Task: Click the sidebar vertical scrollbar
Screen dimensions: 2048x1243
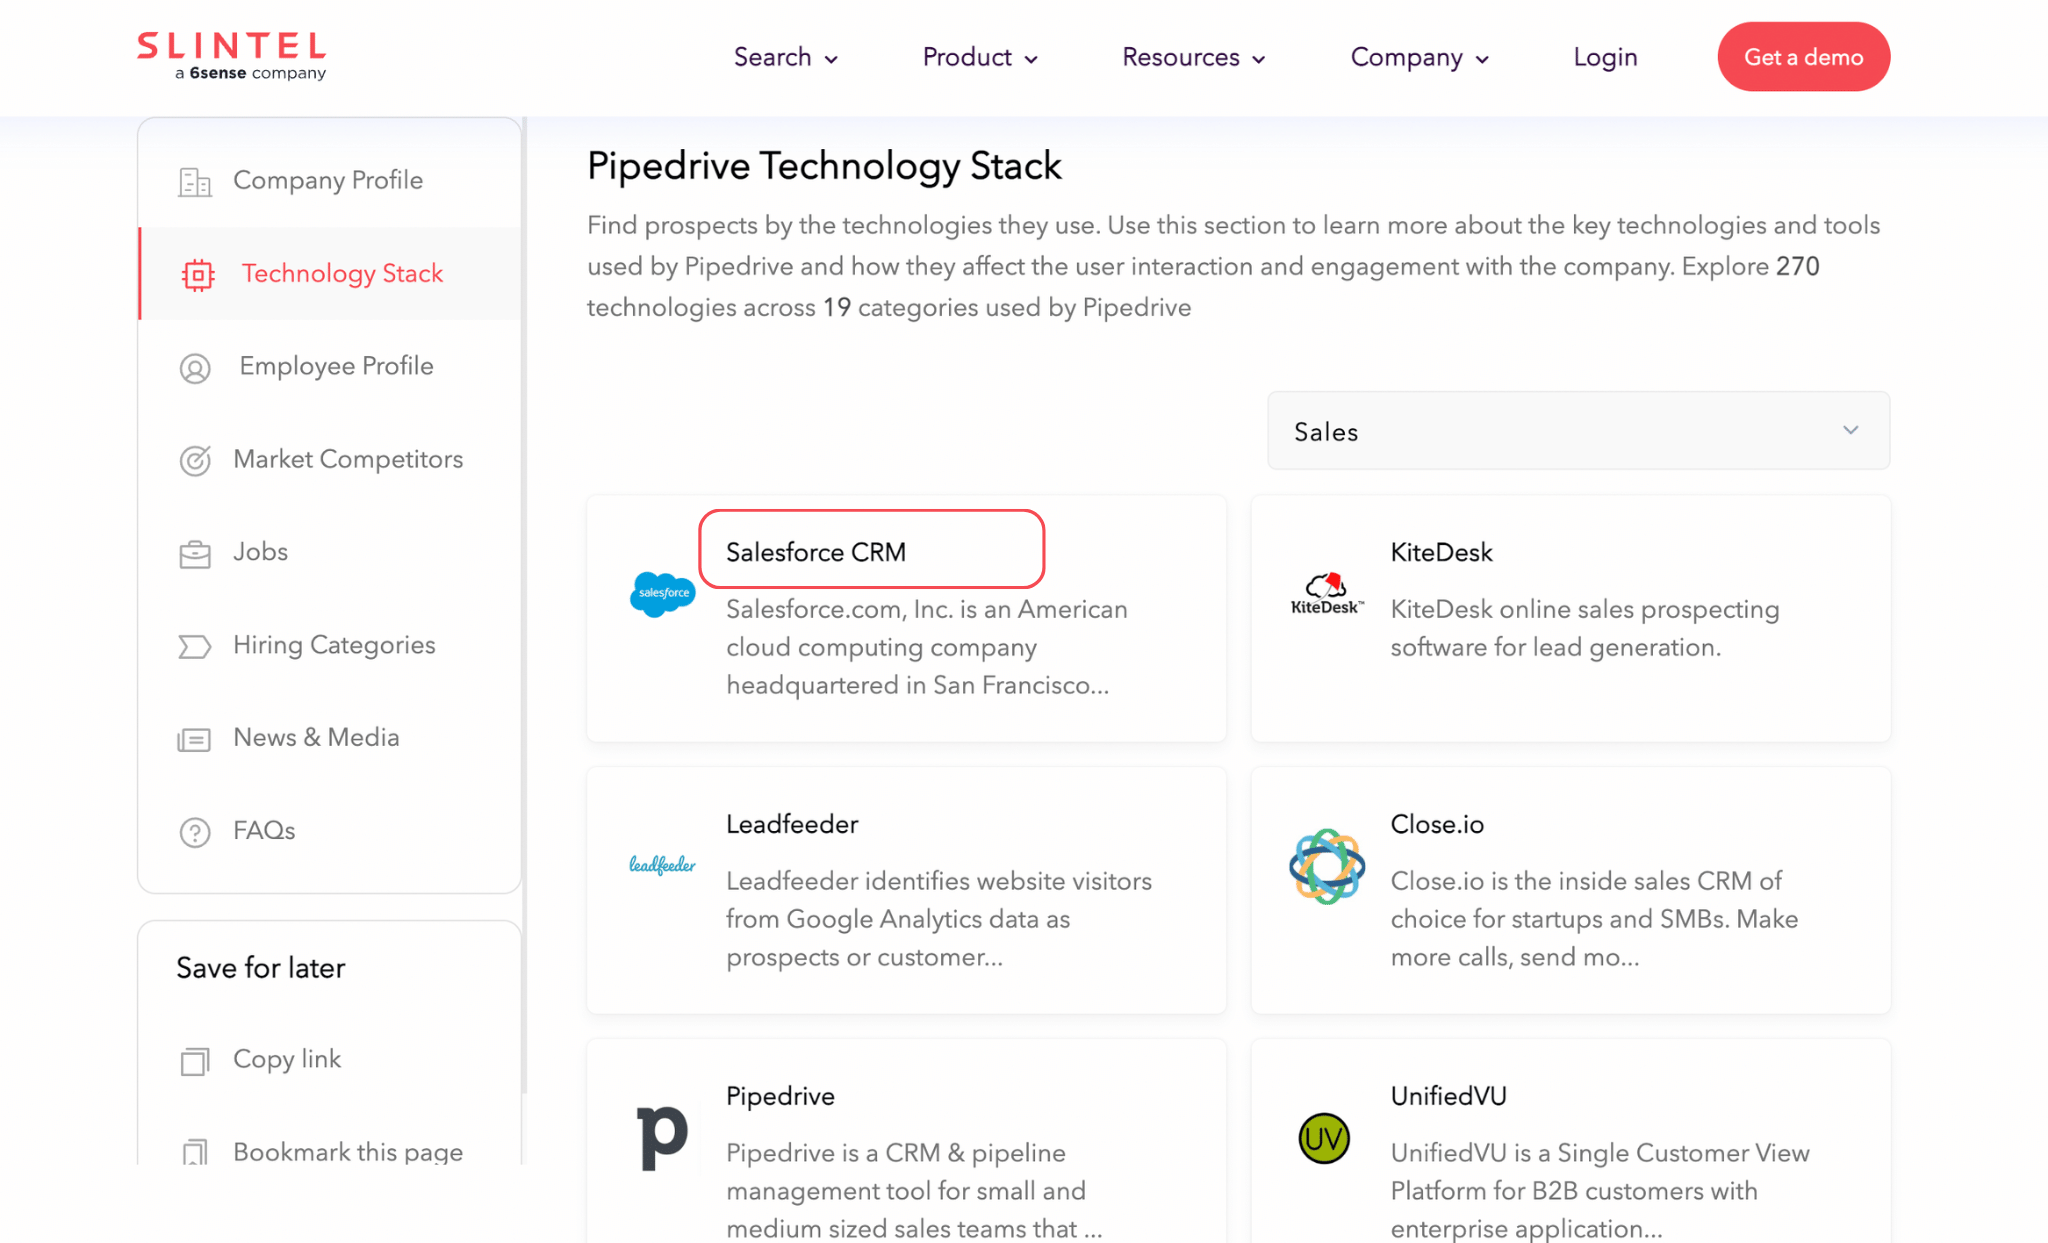Action: [x=524, y=606]
